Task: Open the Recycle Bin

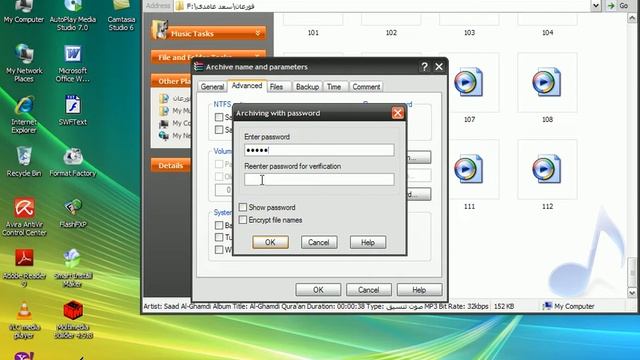Action: pos(24,162)
